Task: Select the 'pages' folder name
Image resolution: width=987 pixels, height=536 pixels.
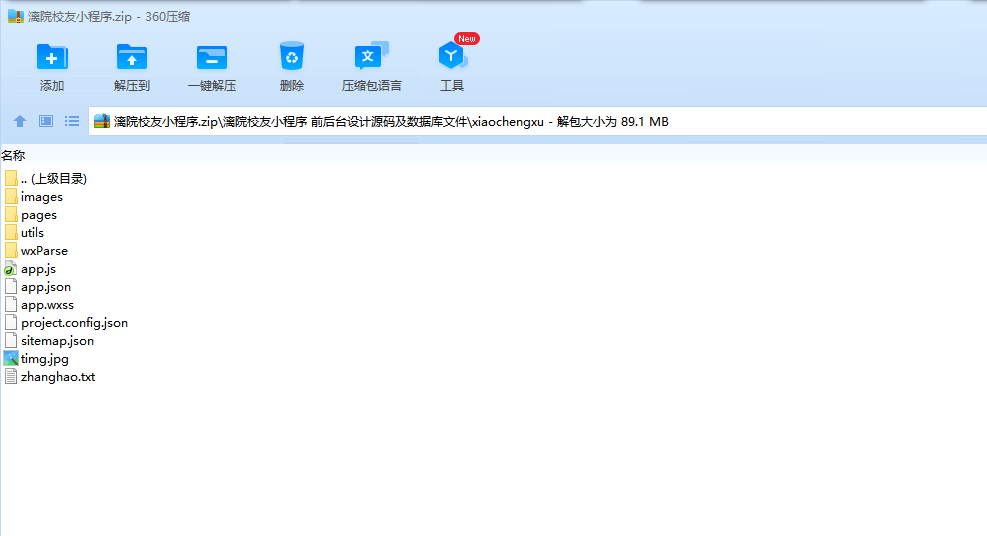Action: coord(39,215)
